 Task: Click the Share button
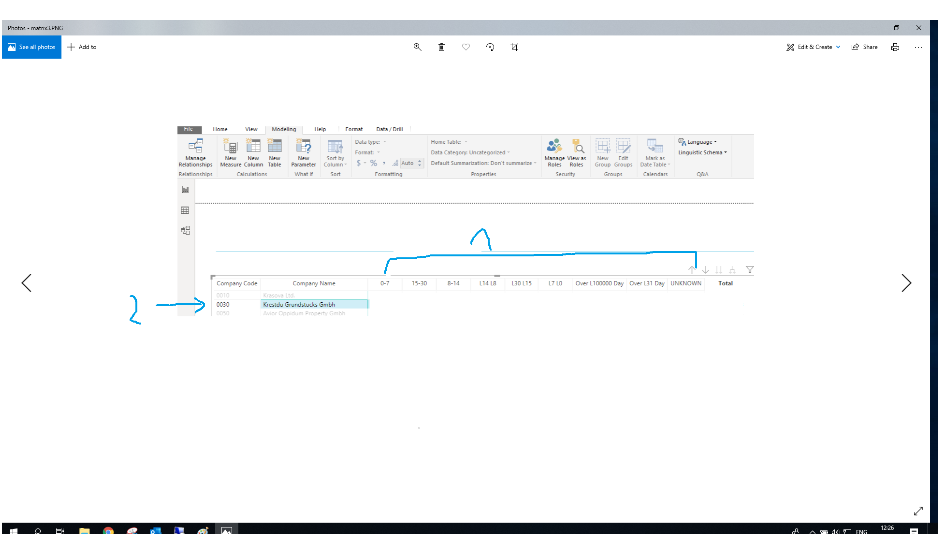tap(864, 47)
